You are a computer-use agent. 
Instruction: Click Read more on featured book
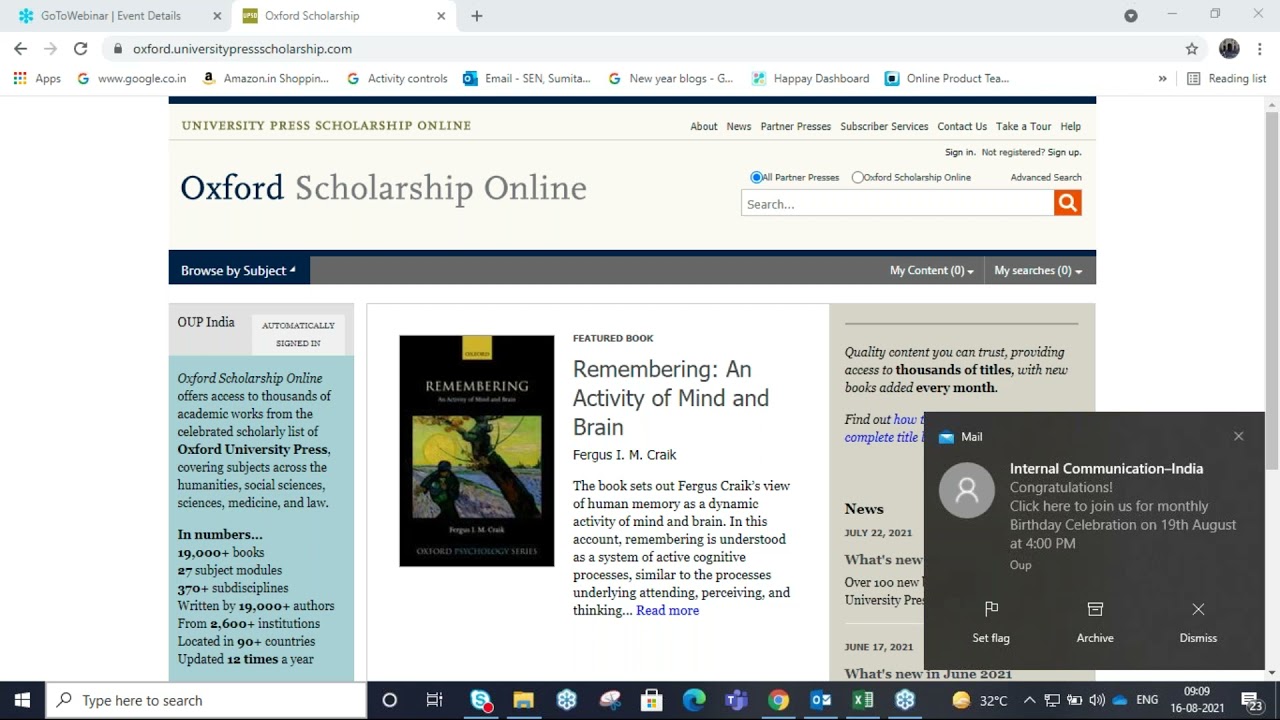(x=667, y=610)
